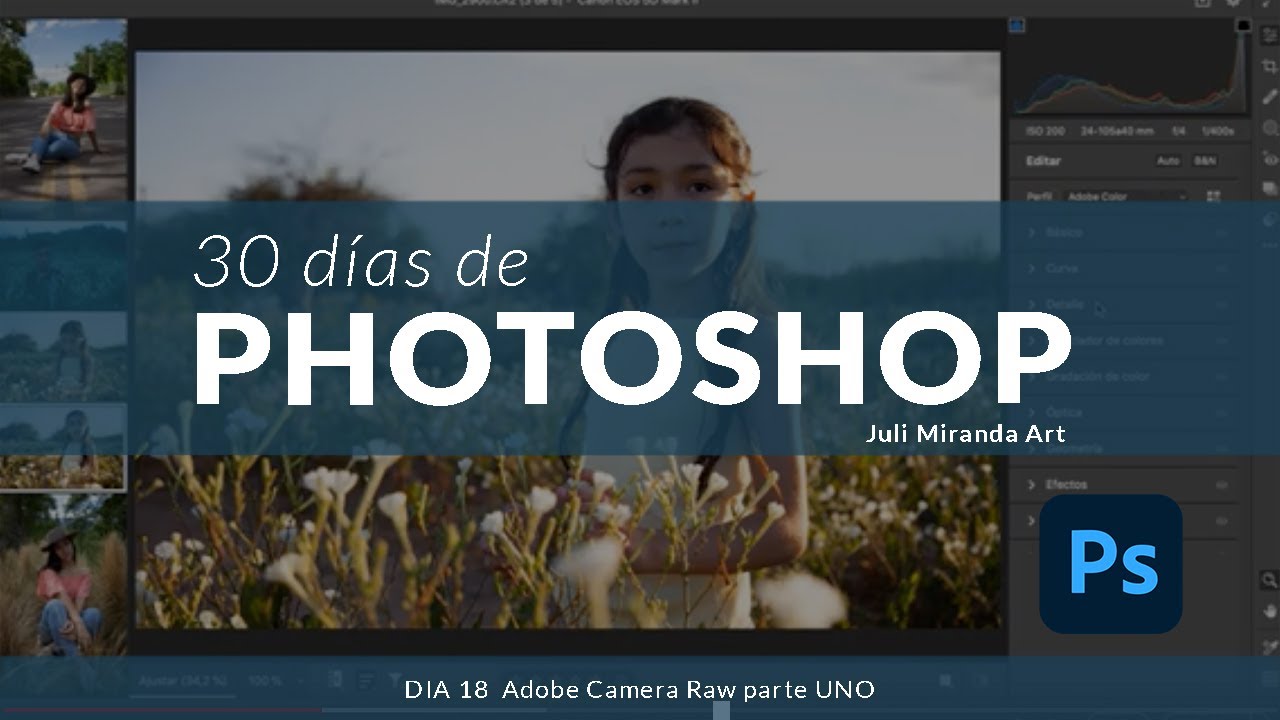Toggle the shadow clipping warning on the histogram
1280x720 pixels.
point(1017,24)
